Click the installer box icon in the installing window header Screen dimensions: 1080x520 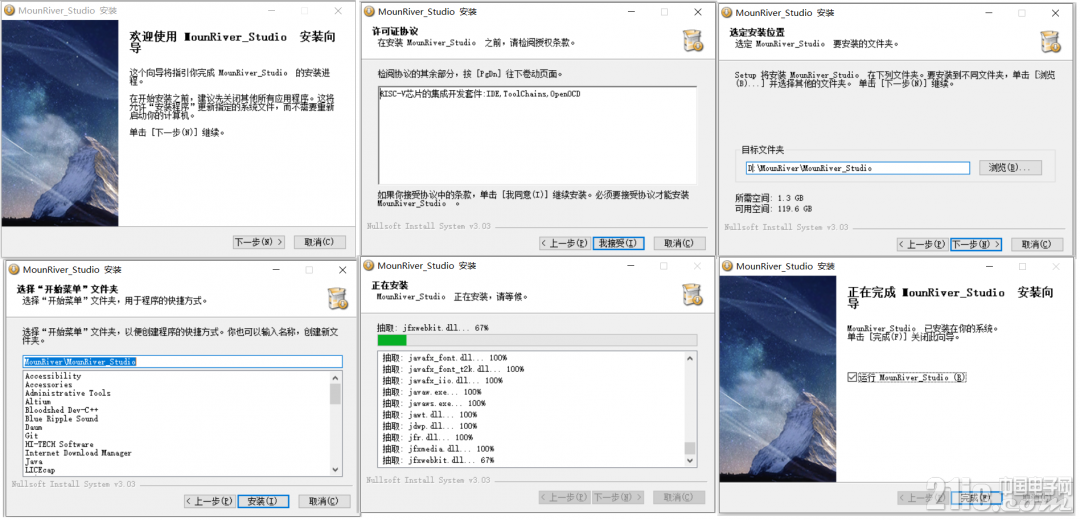coord(692,294)
